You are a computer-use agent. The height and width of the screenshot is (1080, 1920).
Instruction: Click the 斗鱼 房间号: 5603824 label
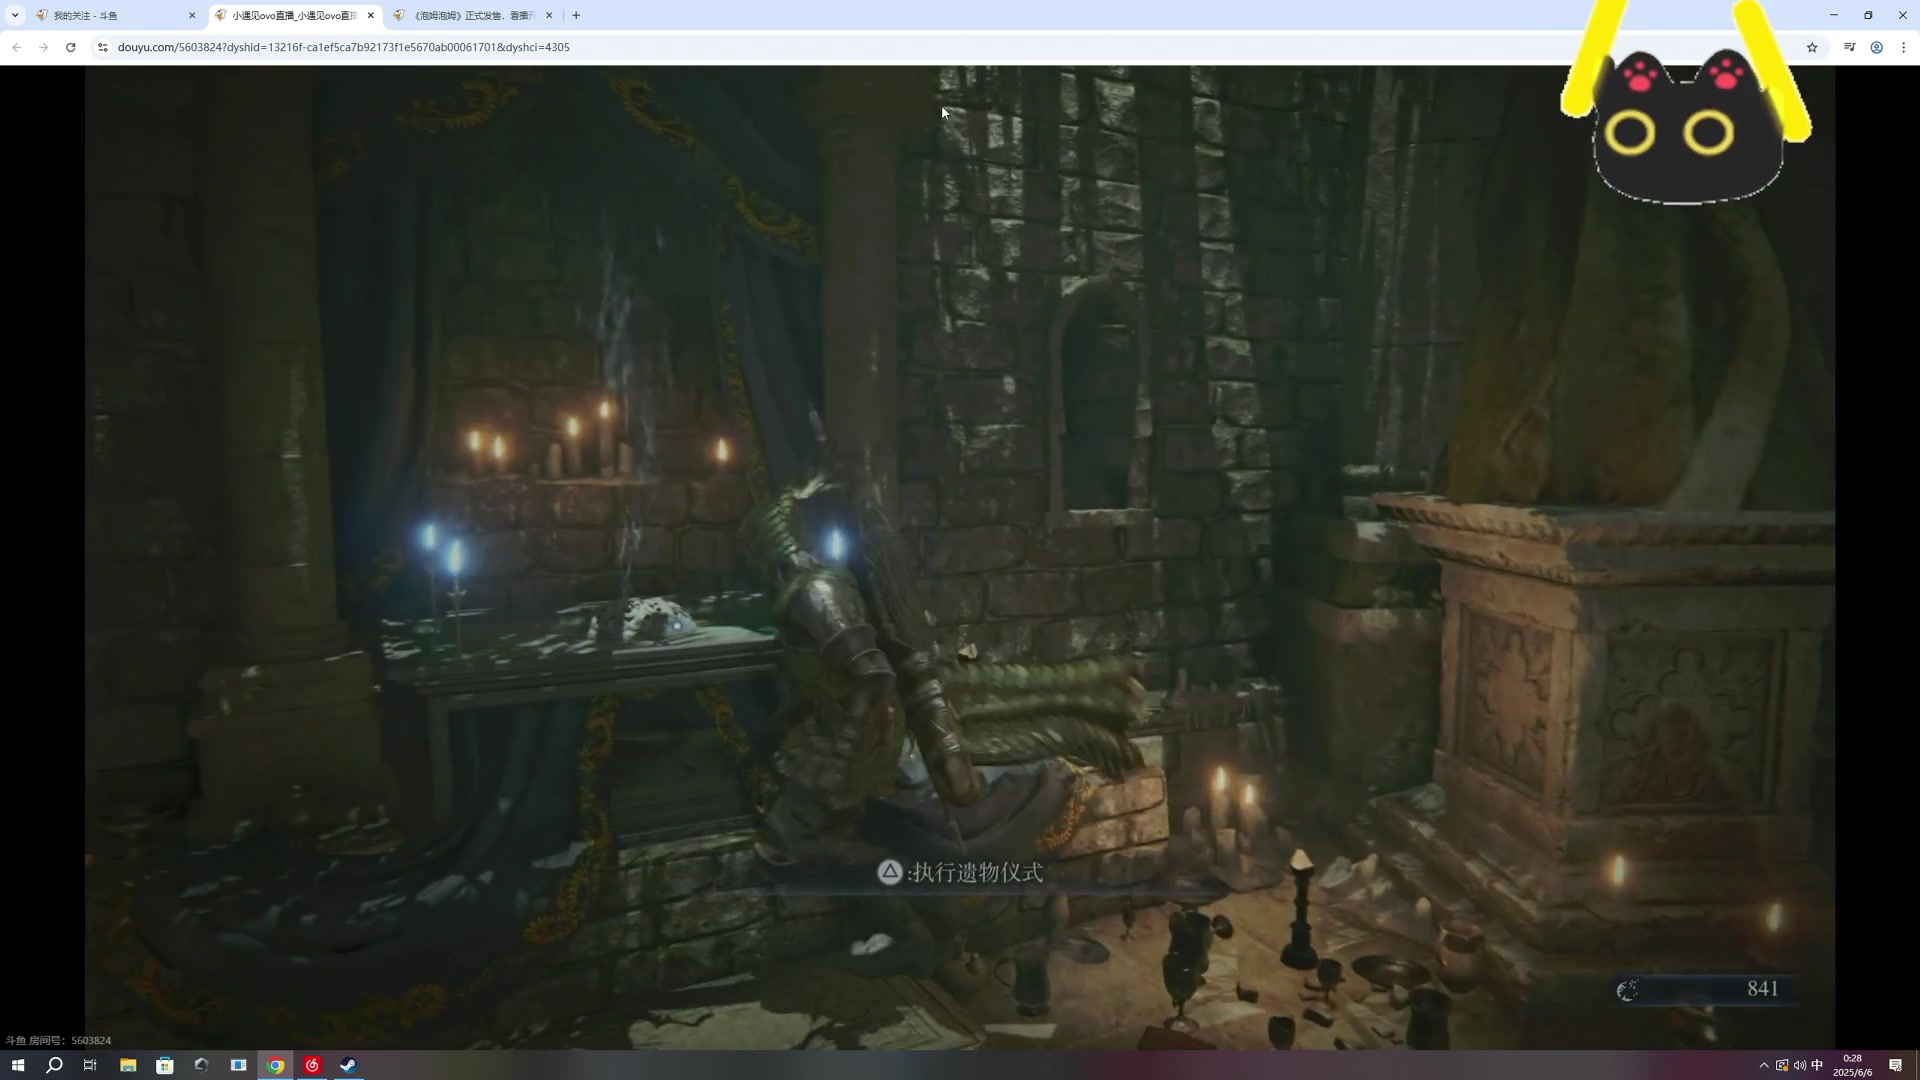pos(58,1040)
